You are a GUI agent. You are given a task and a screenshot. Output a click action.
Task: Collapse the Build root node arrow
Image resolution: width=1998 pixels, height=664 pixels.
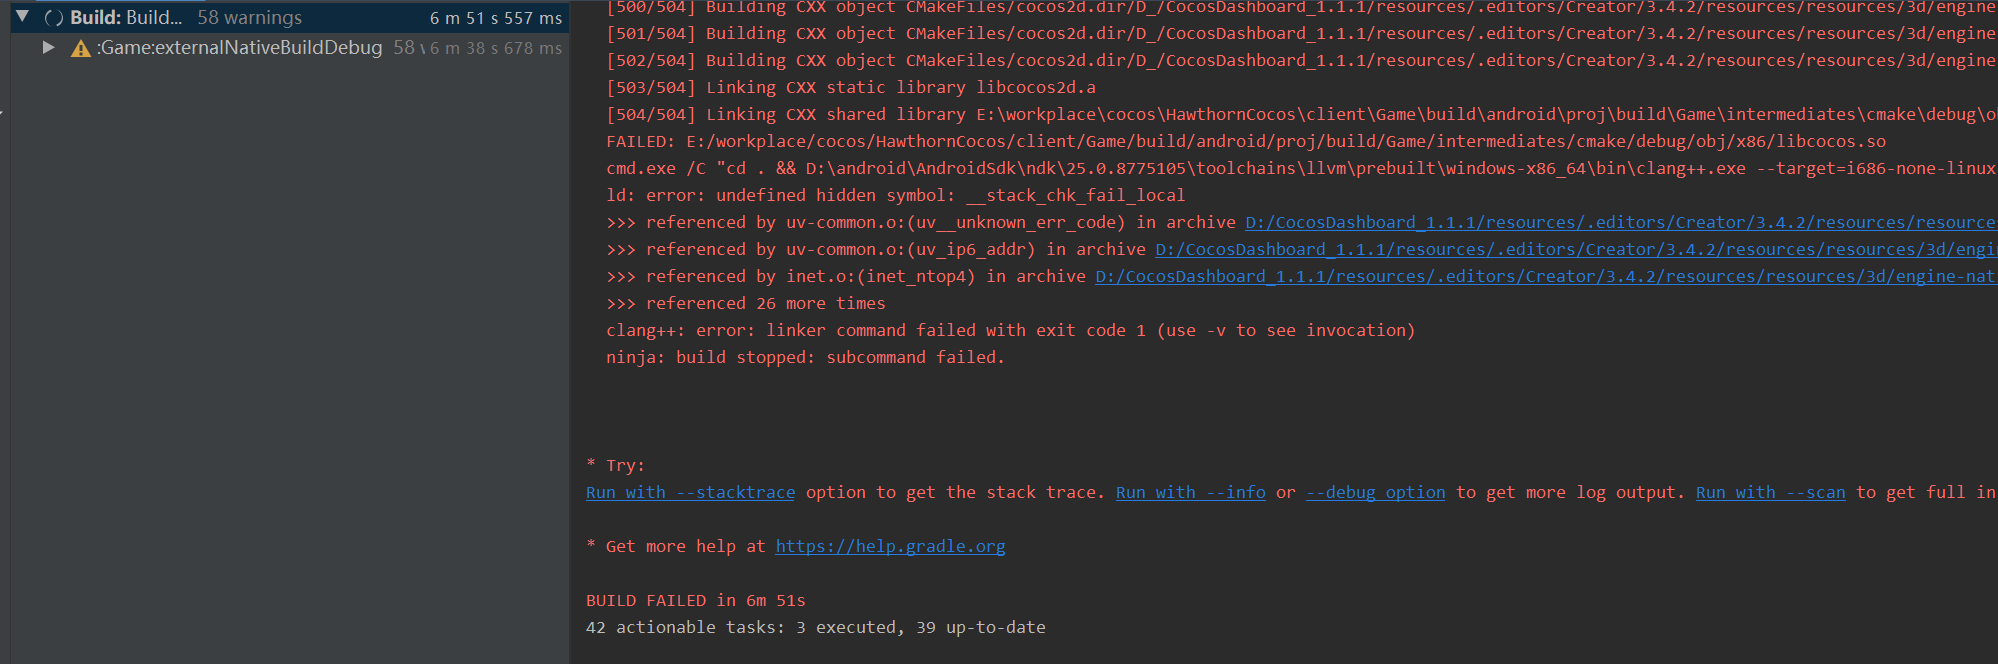point(22,17)
